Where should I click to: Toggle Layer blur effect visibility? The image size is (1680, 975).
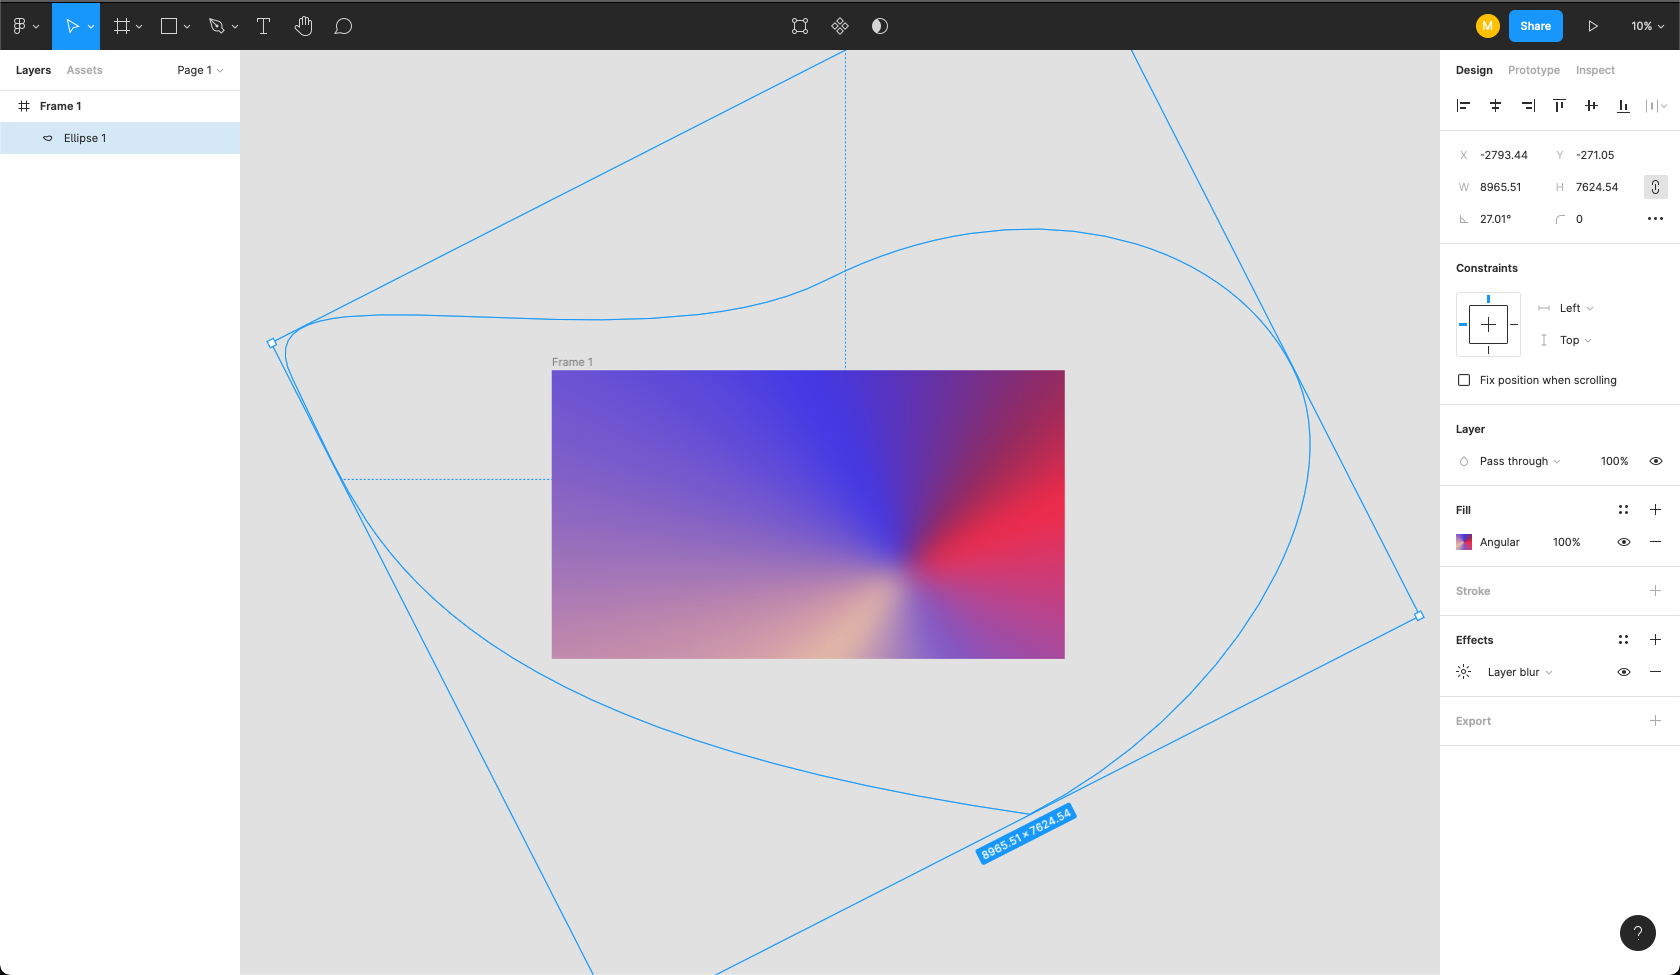[1624, 672]
